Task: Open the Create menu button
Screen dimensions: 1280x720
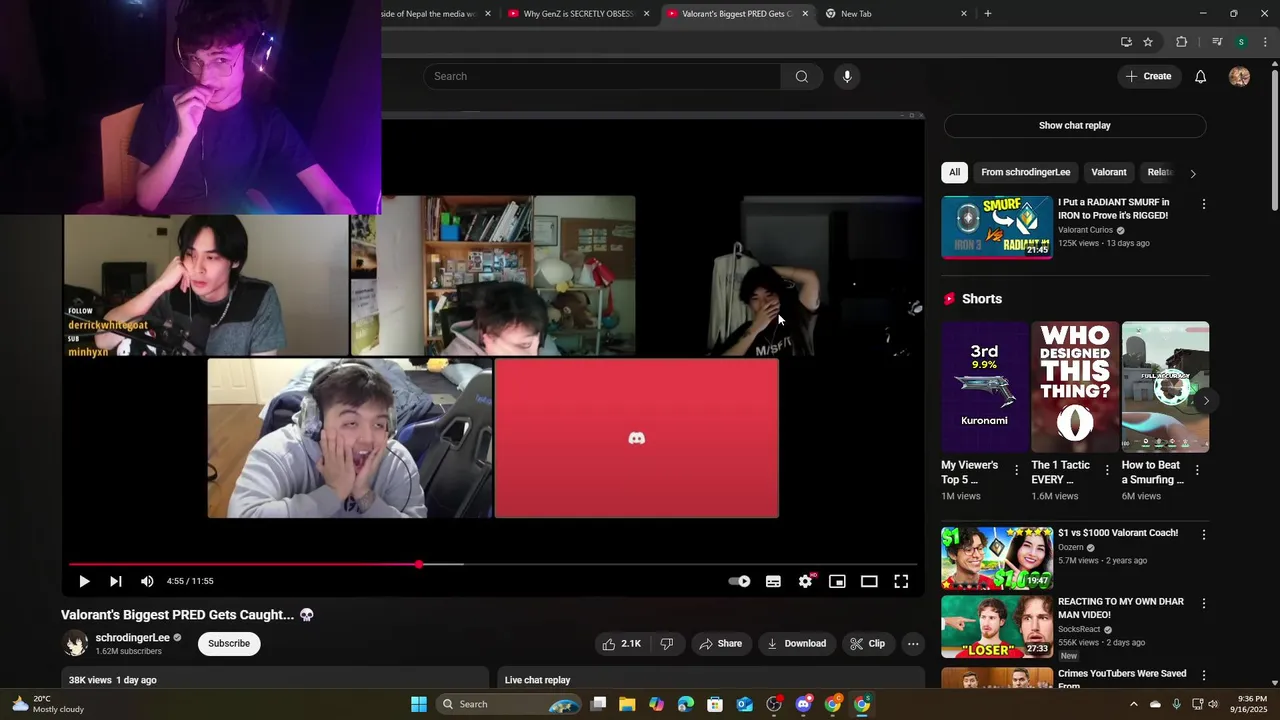Action: click(x=1148, y=76)
